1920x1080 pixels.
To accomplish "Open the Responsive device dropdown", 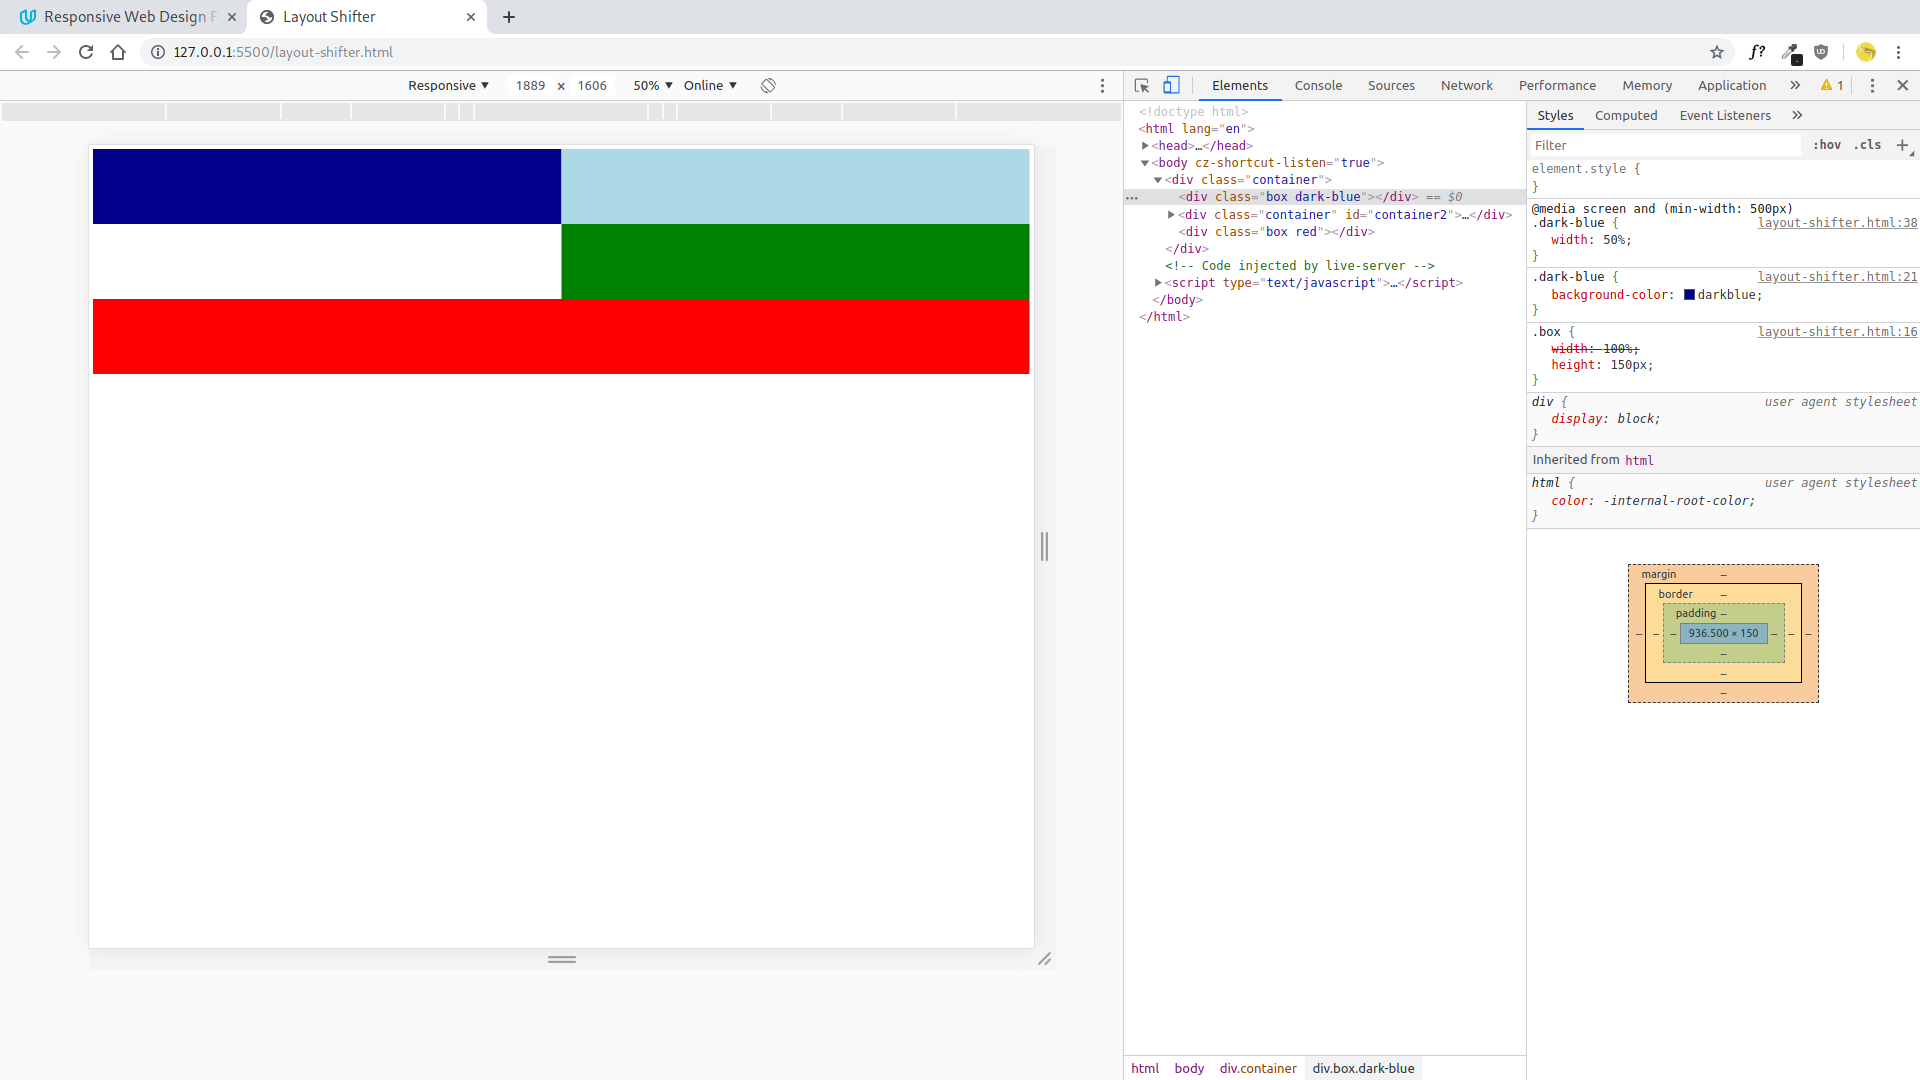I will click(x=448, y=86).
